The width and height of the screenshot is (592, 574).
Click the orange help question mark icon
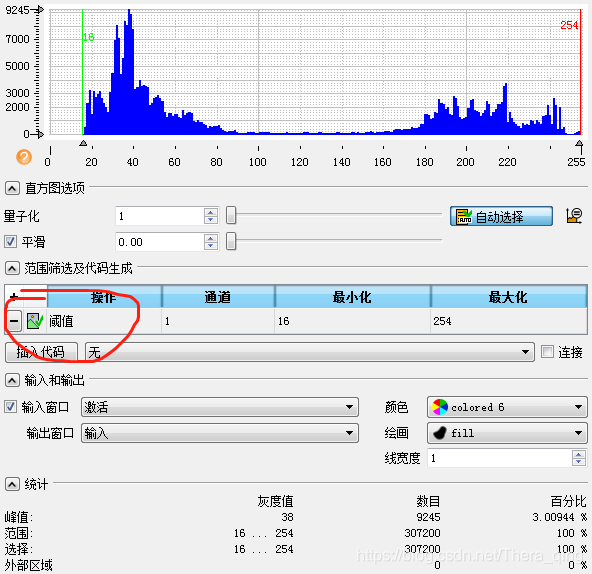[24, 157]
